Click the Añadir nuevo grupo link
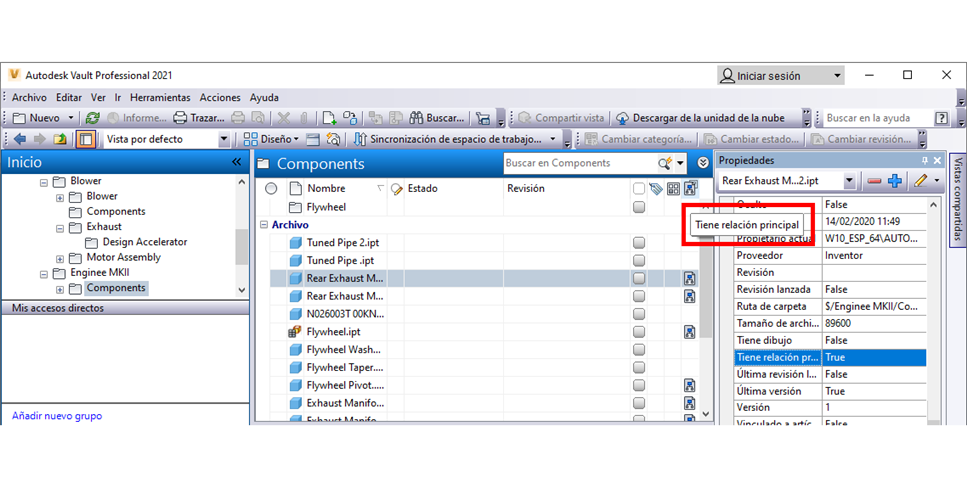967x493 pixels. [57, 416]
